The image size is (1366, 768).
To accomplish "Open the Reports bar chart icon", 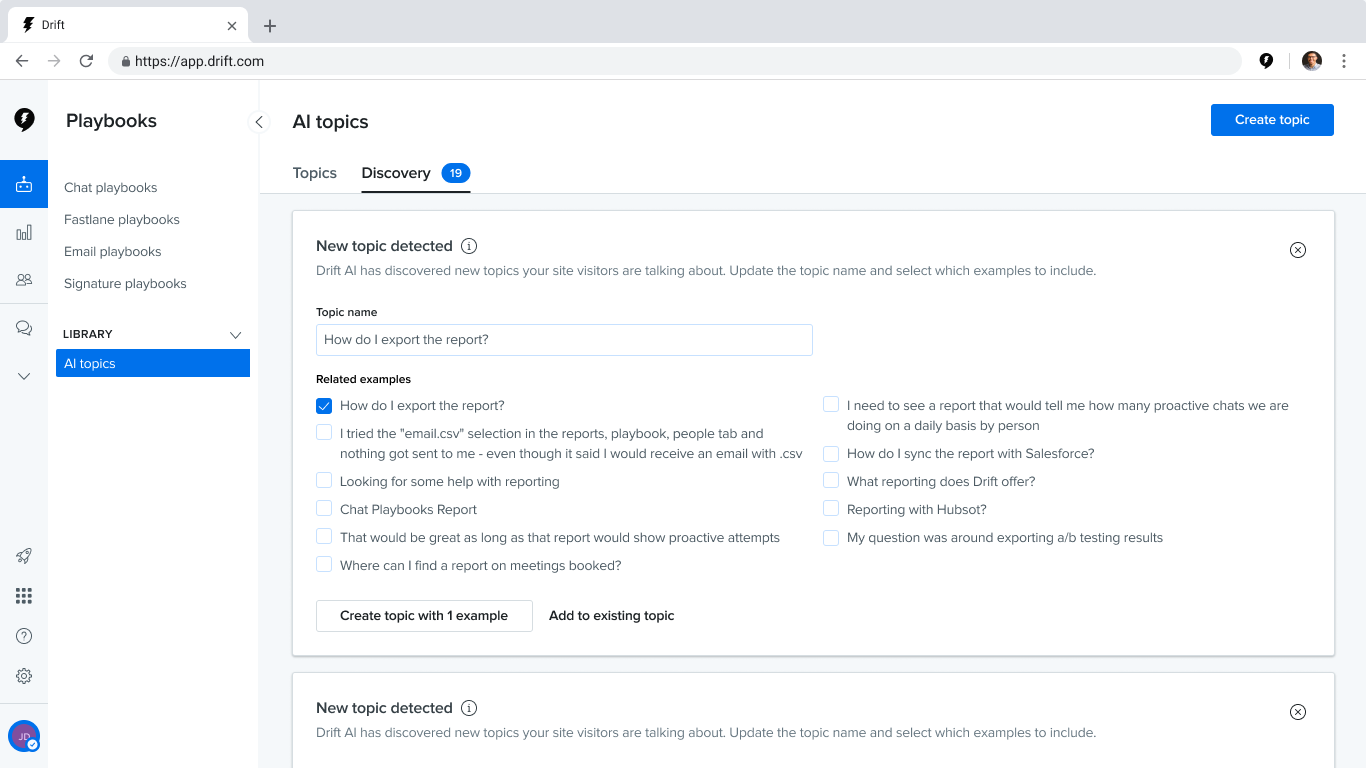I will tap(24, 232).
